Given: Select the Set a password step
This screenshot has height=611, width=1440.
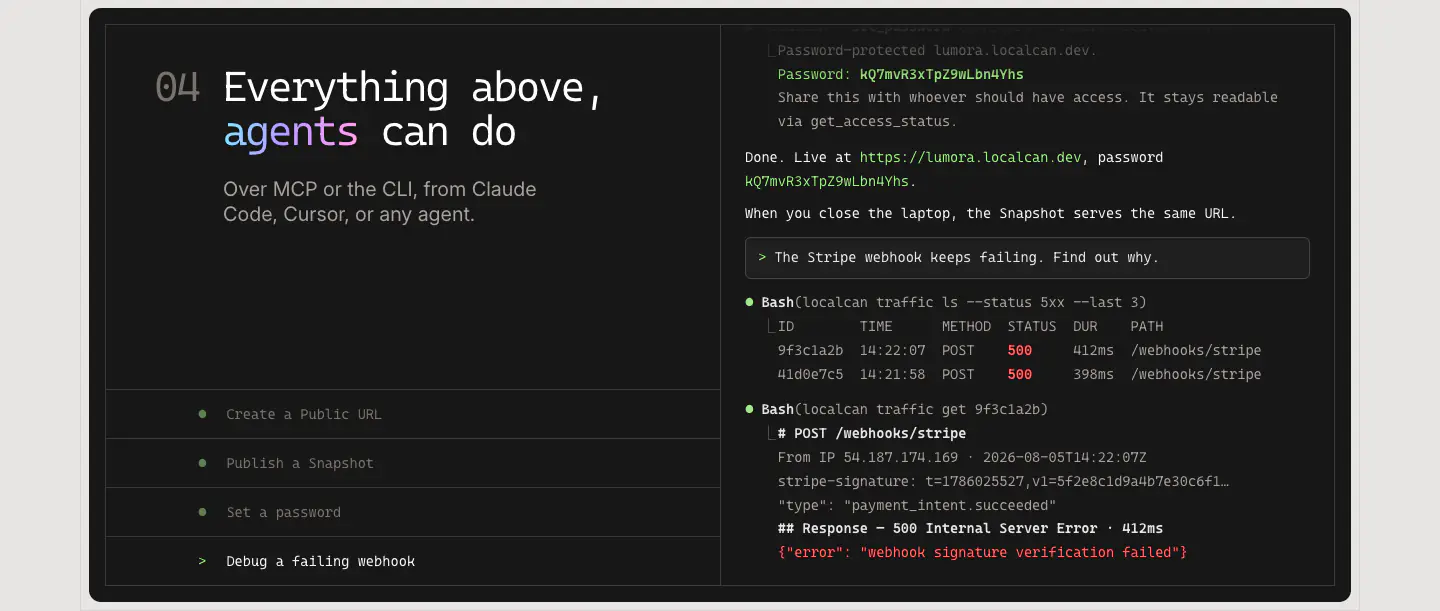Looking at the screenshot, I should [x=412, y=512].
